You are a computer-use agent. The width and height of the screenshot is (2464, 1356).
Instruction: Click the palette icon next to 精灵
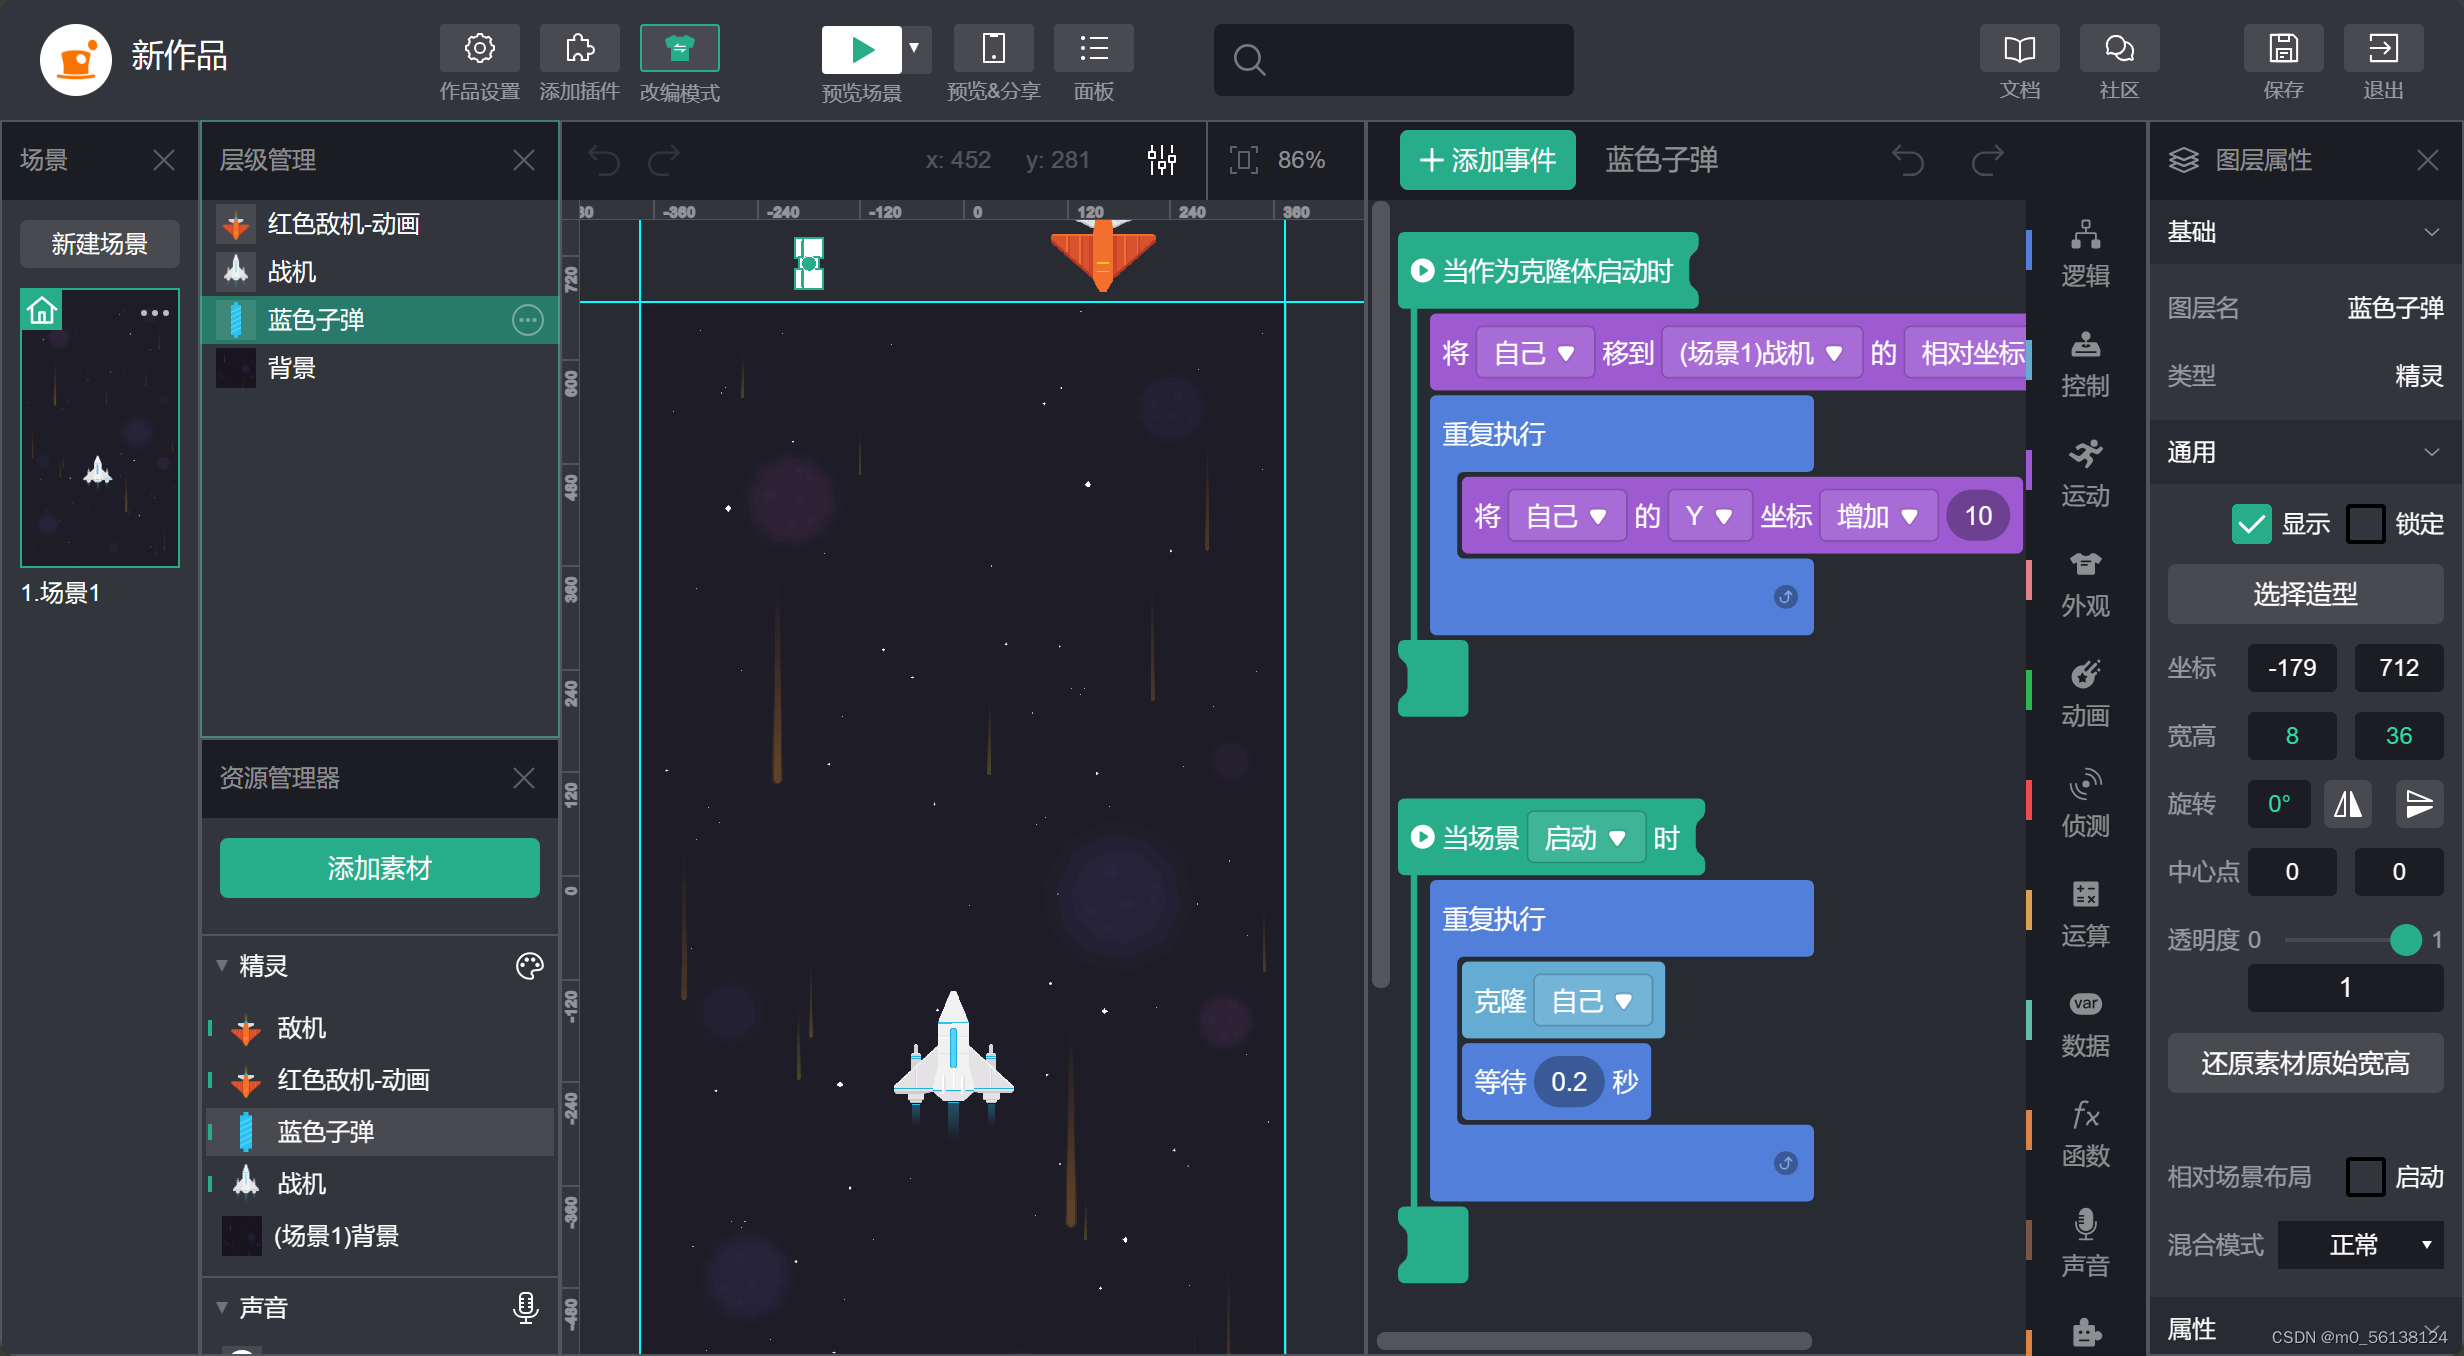(x=529, y=965)
